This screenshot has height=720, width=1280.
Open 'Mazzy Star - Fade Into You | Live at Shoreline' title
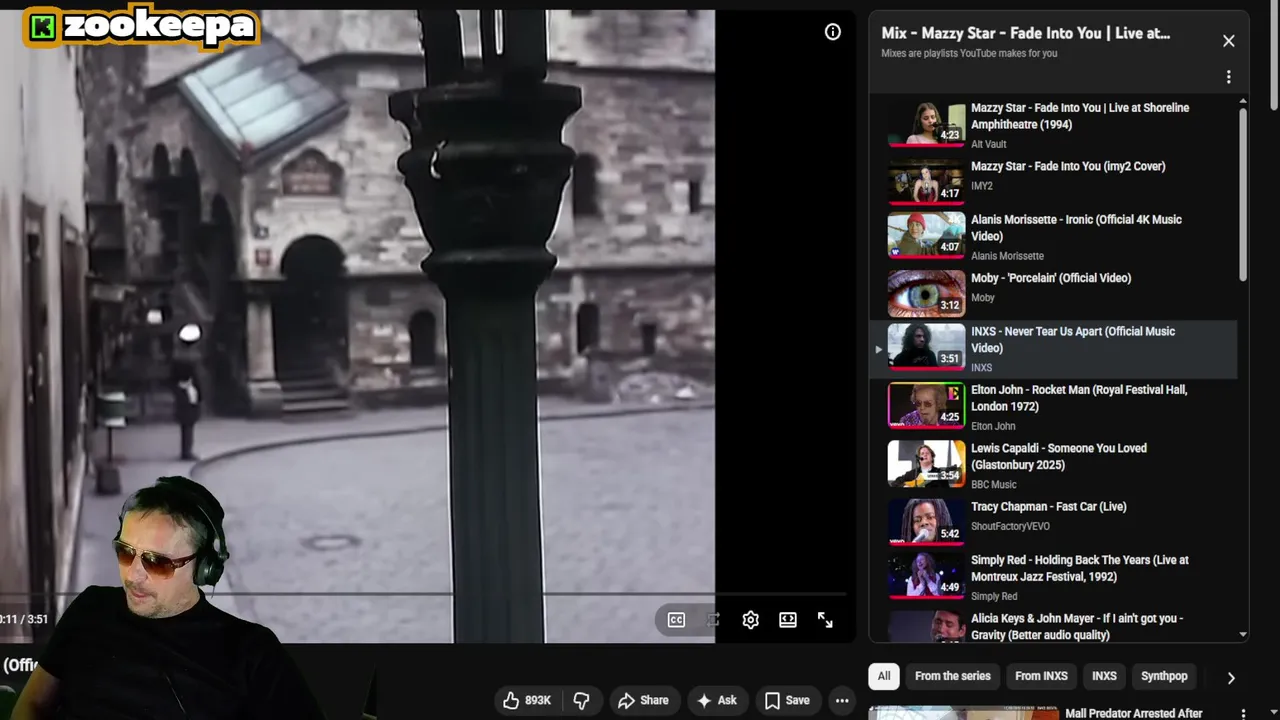(x=1080, y=116)
